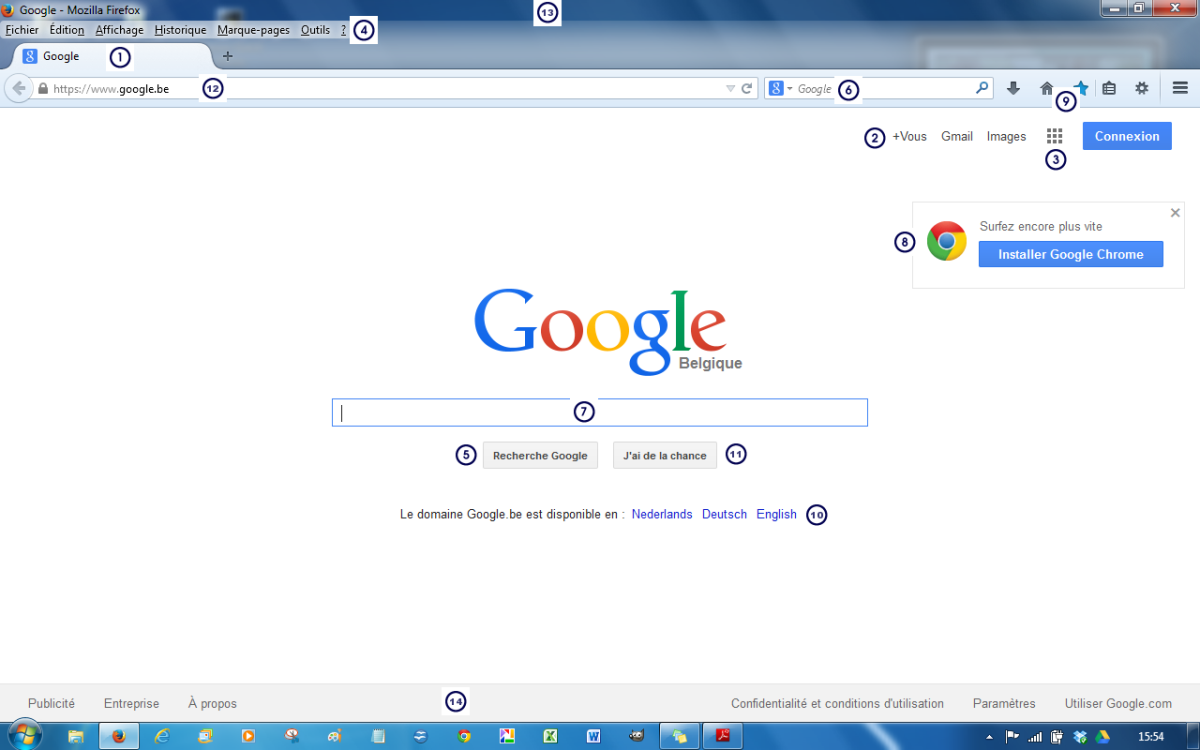Click the Connexion button
Screen dimensions: 1200x750
tap(1127, 136)
